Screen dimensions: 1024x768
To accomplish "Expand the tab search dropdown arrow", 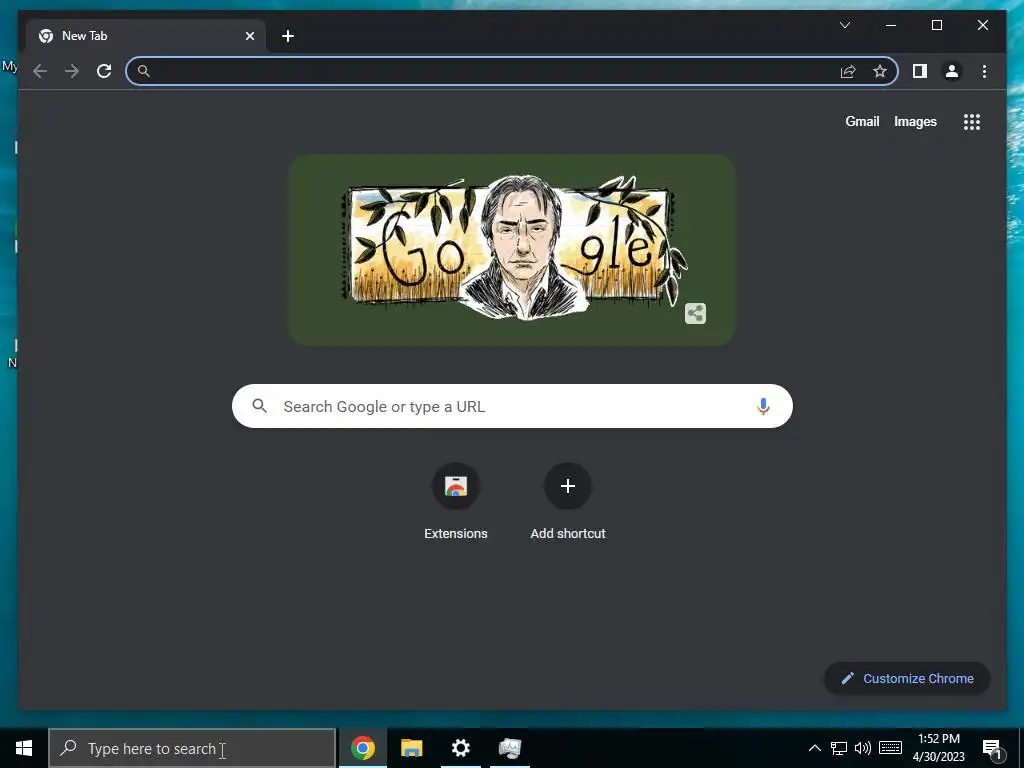I will (844, 25).
